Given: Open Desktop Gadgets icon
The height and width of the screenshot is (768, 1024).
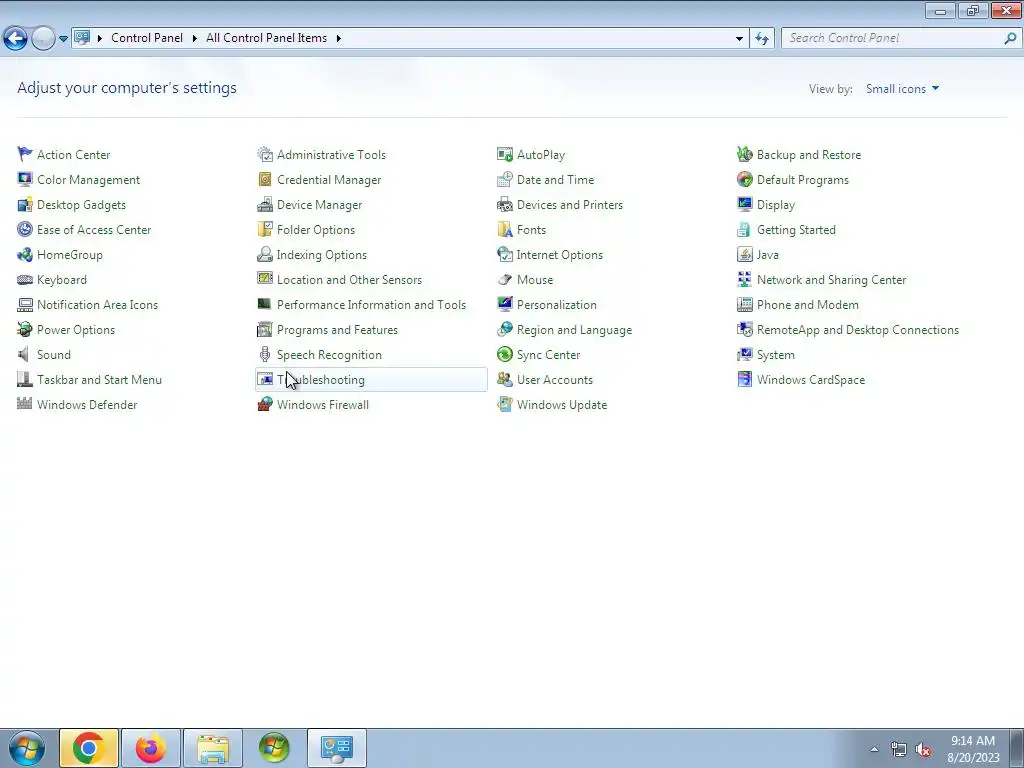Looking at the screenshot, I should (25, 204).
